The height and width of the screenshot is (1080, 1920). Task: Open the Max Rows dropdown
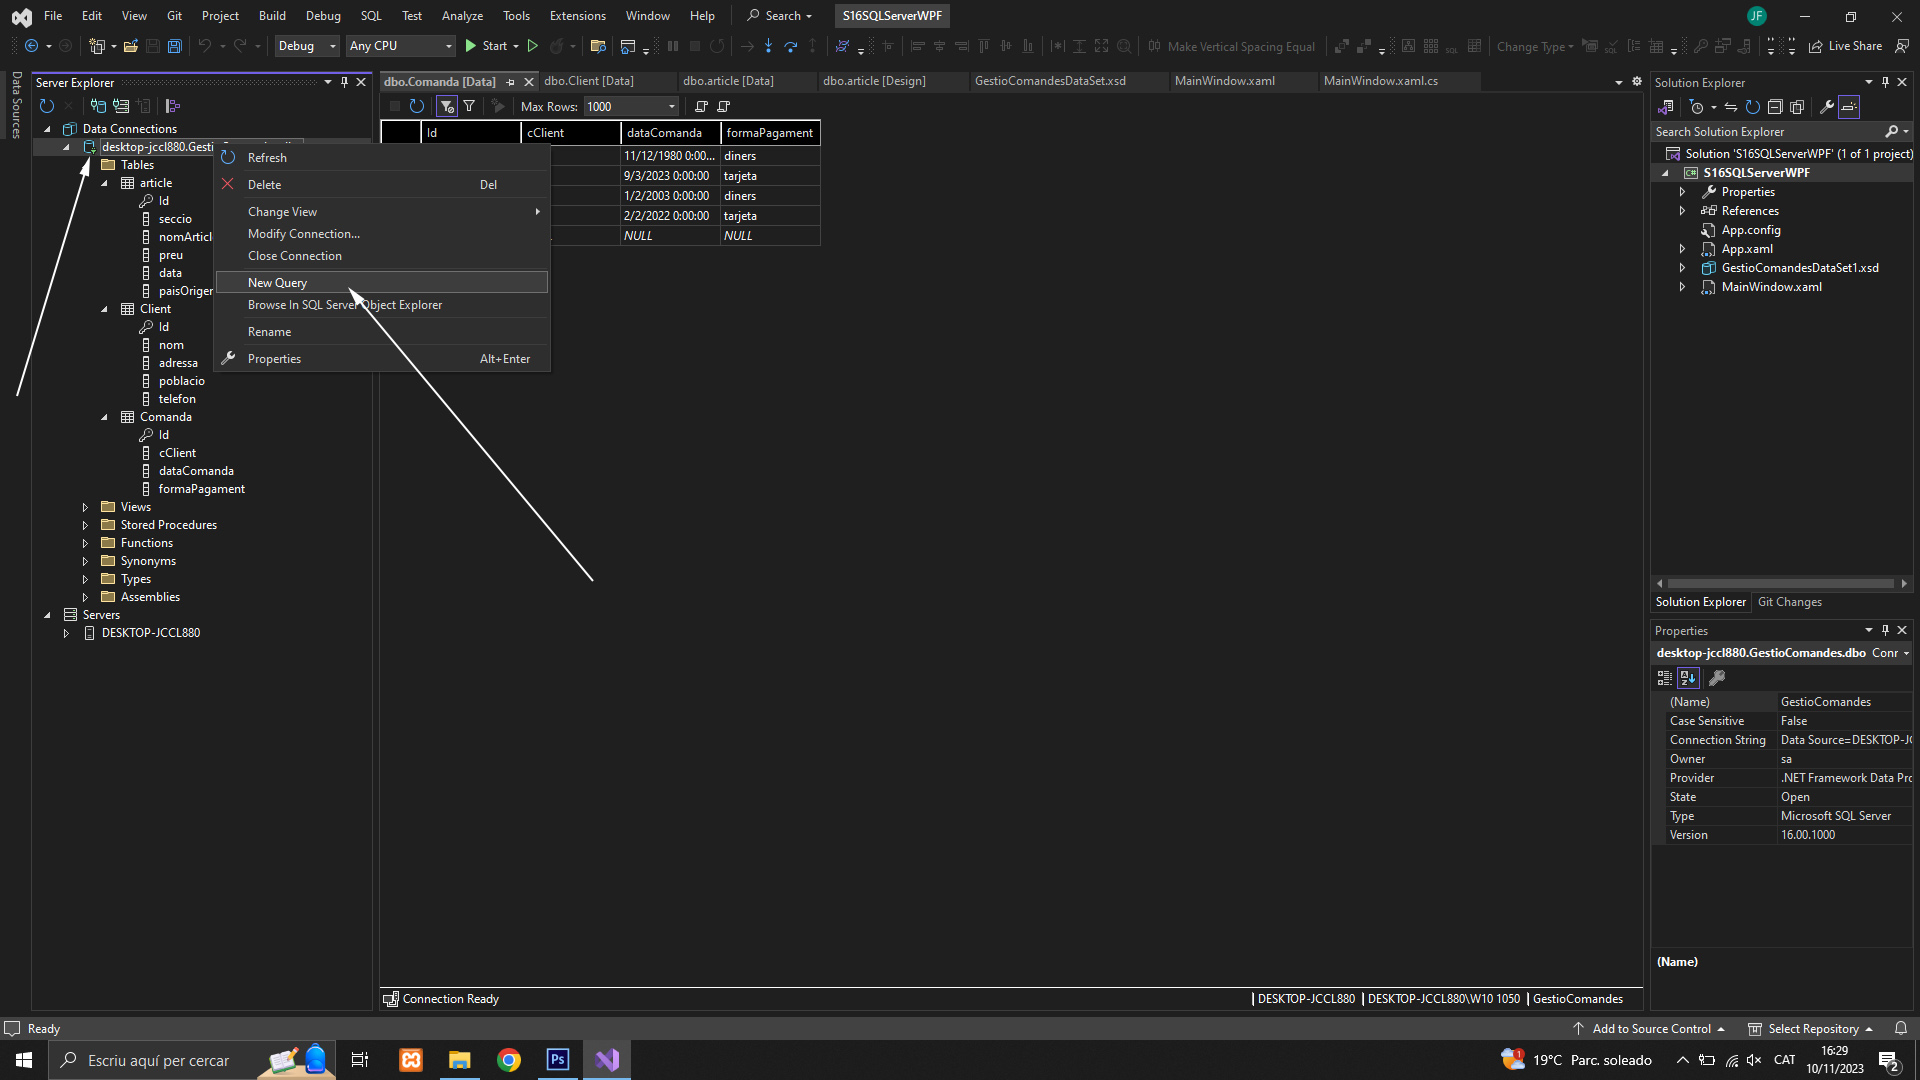672,106
